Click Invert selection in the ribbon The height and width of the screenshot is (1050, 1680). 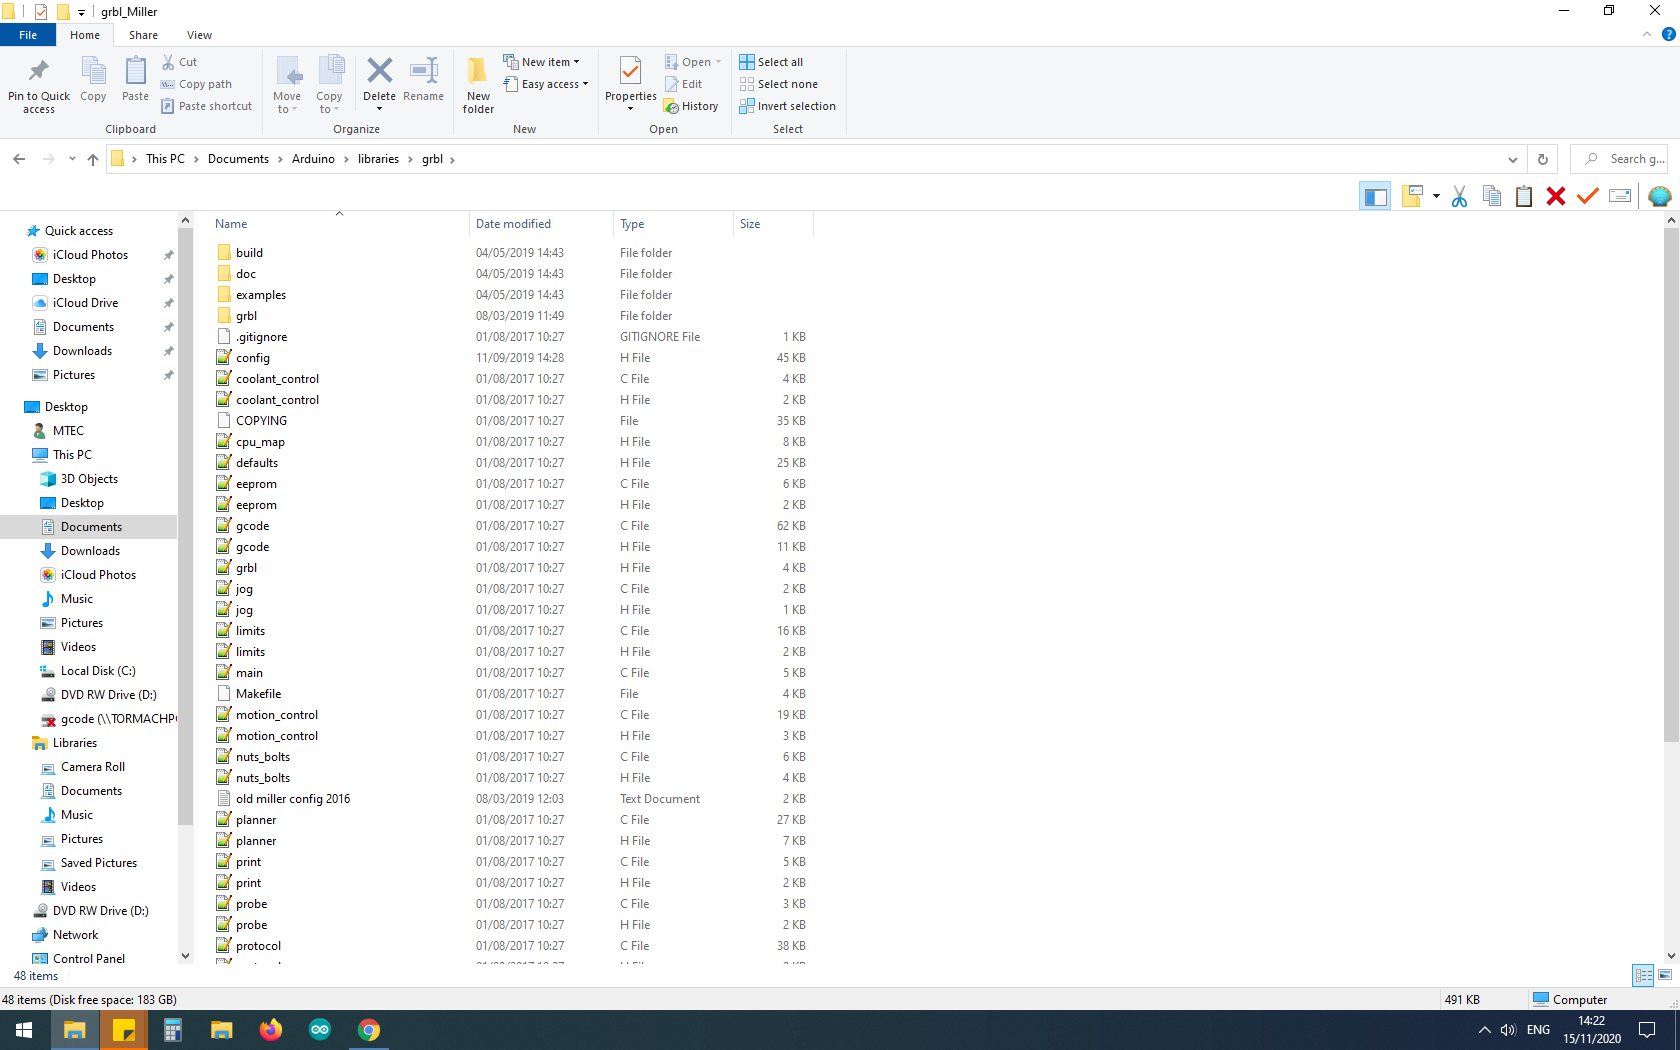(787, 106)
